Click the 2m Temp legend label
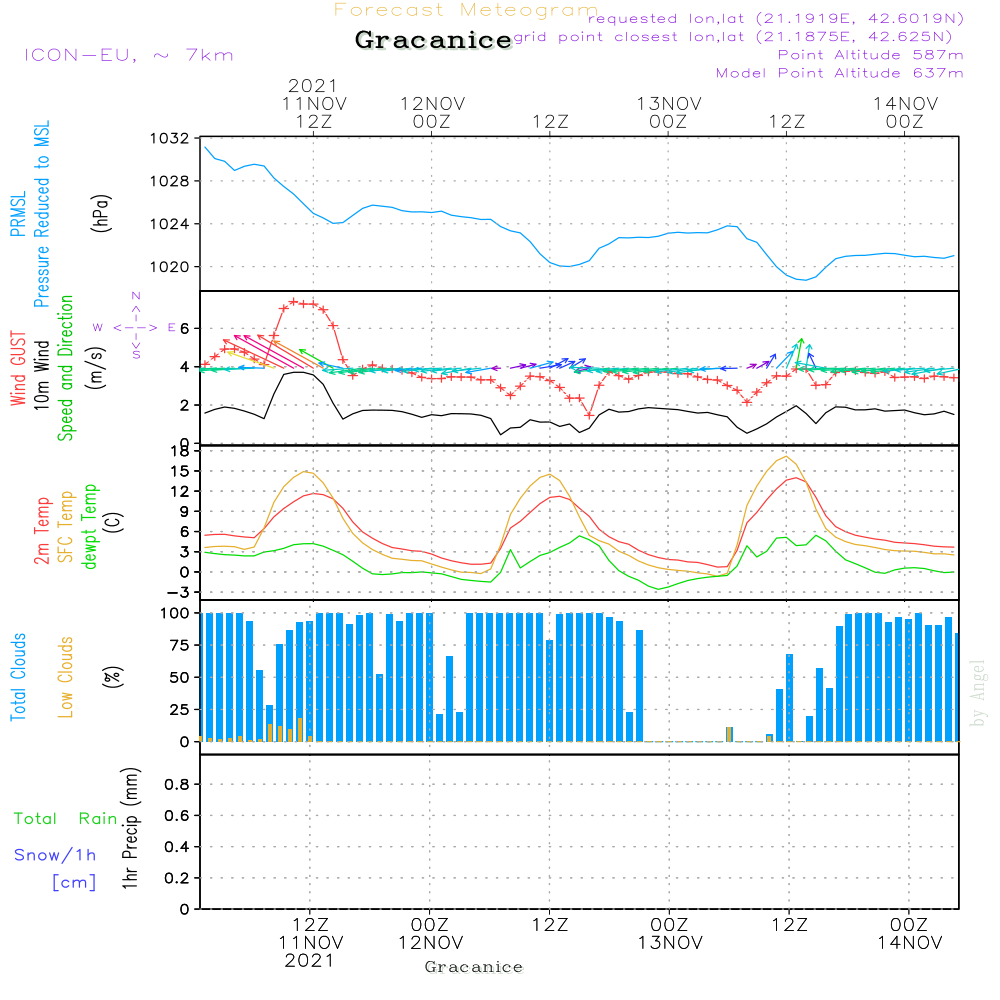The height and width of the screenshot is (1000, 1000). [x=42, y=530]
